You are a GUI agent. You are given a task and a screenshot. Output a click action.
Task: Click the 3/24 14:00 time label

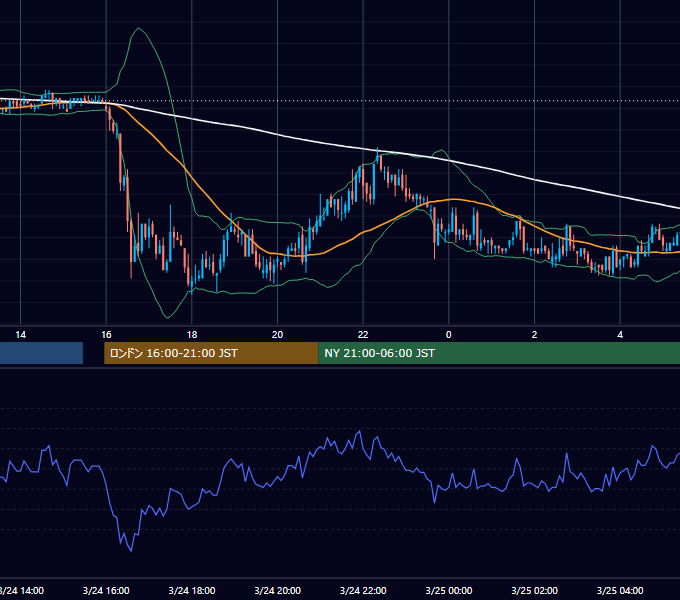tap(22, 590)
